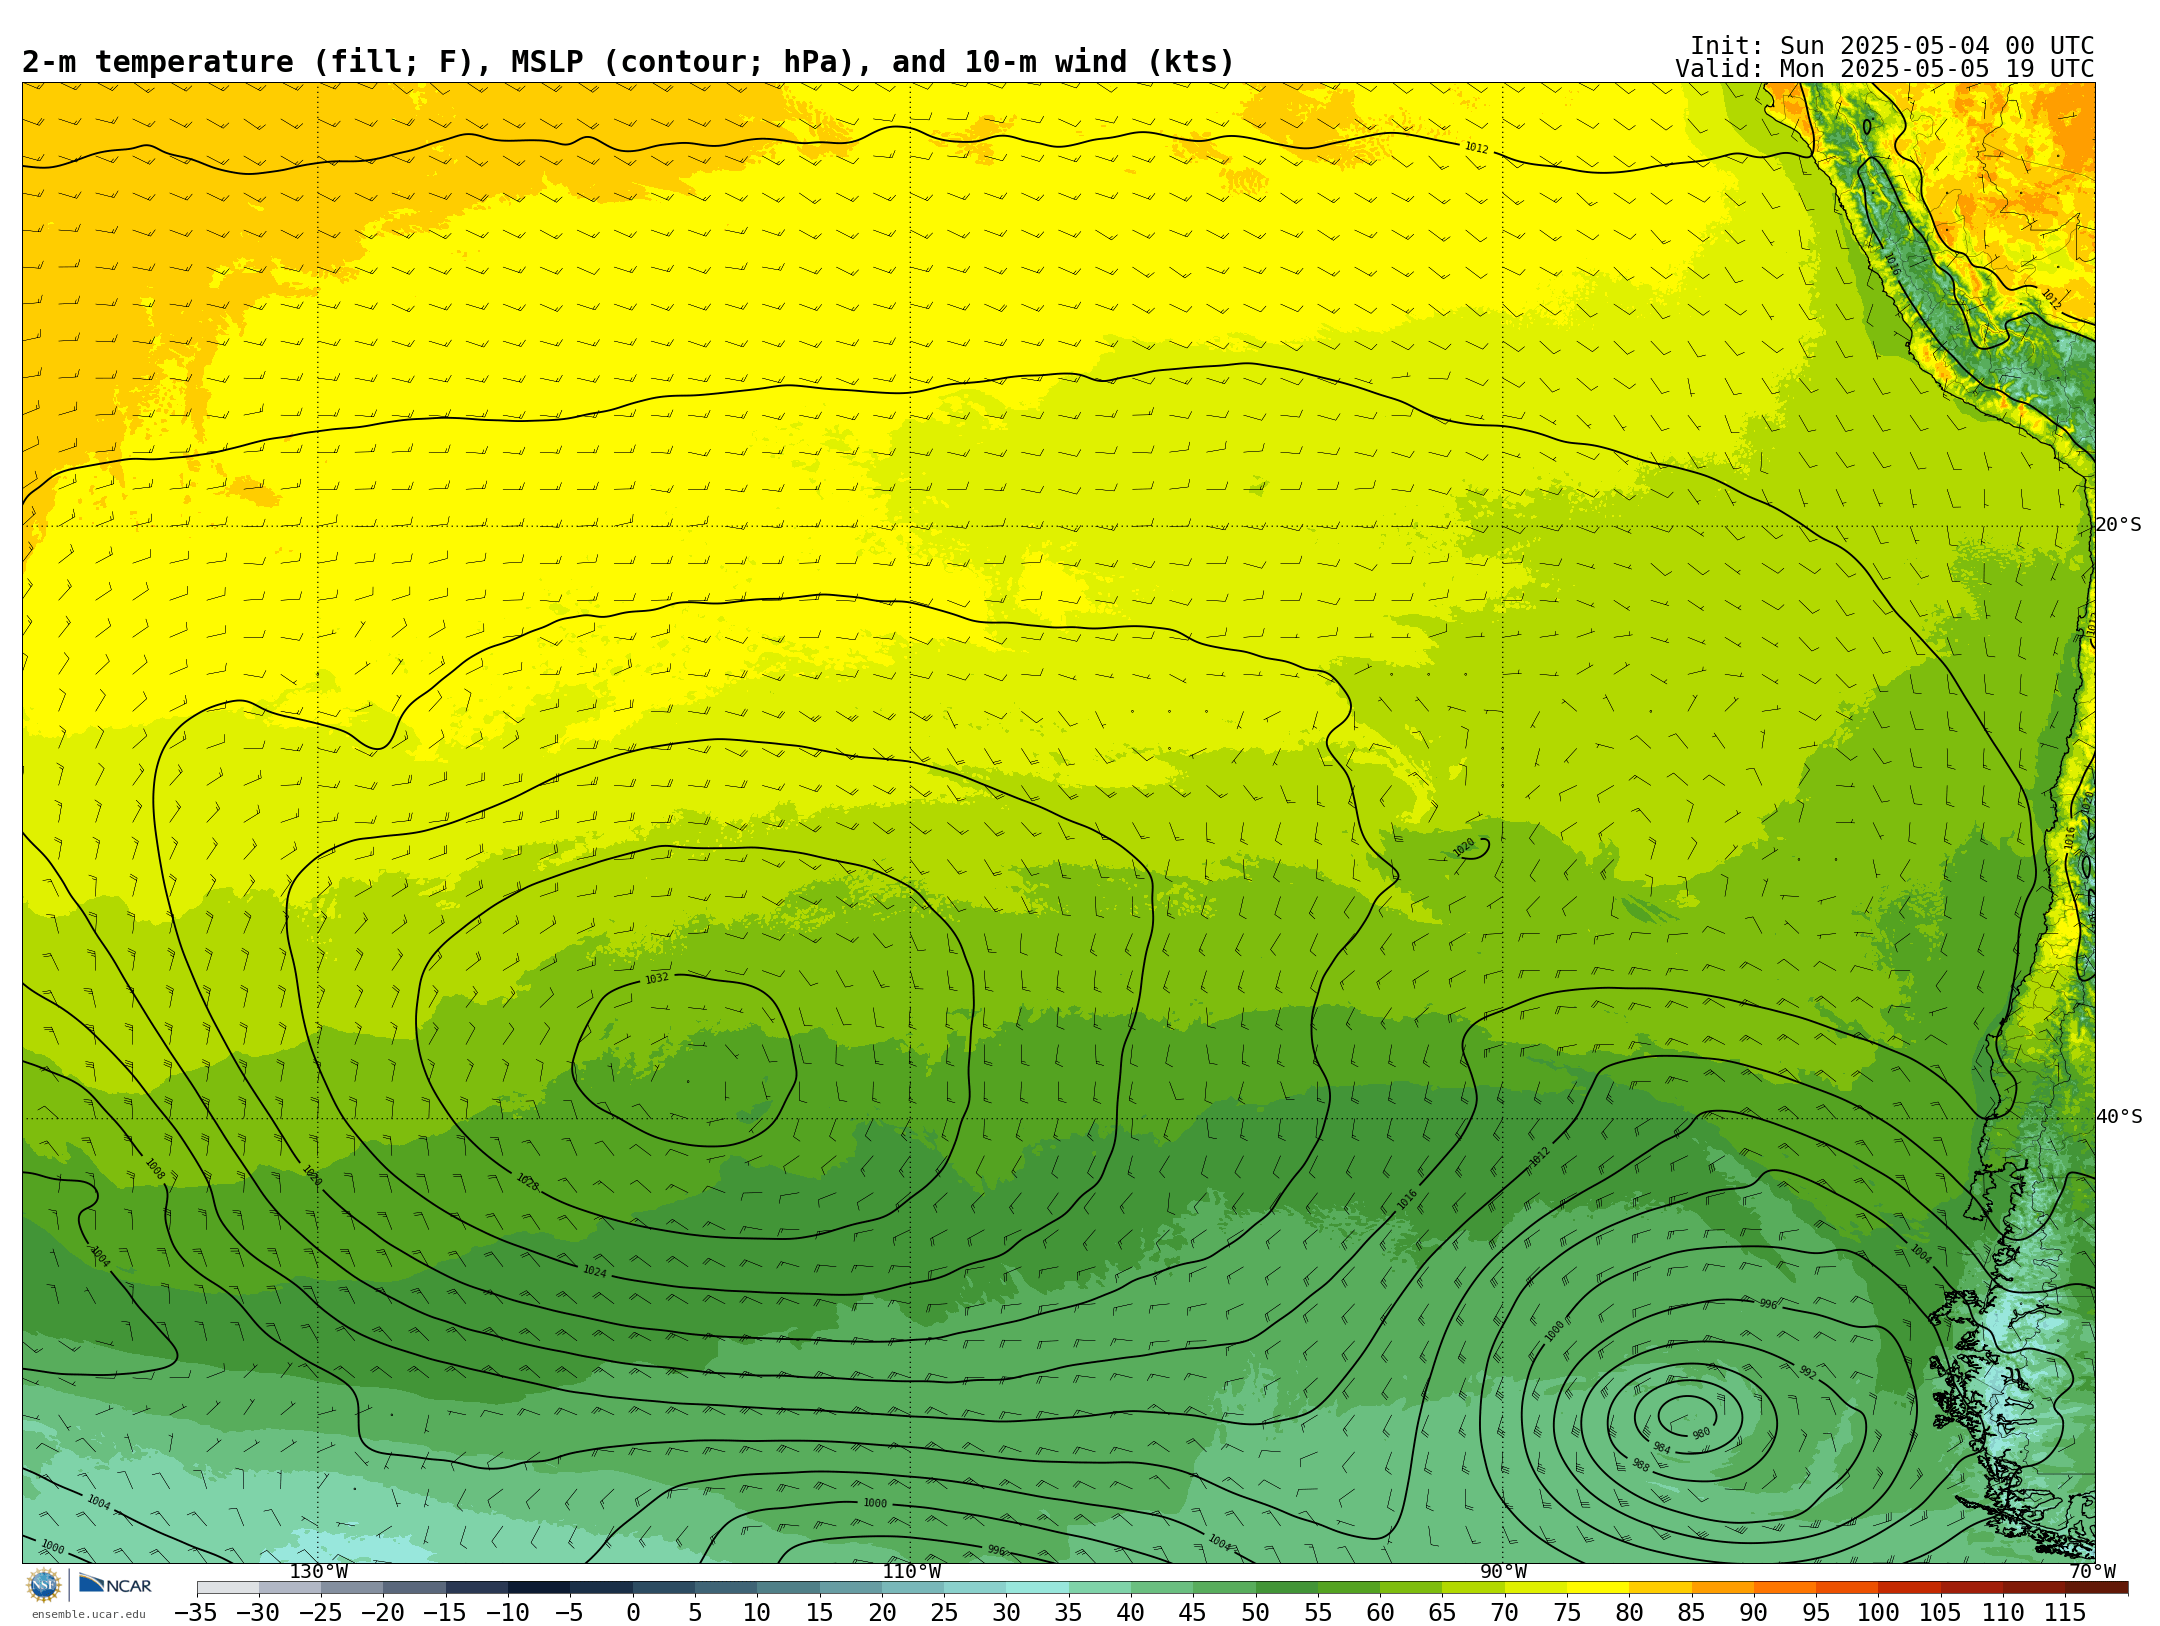Select the 30–35 F colorbar swatch
This screenshot has width=2160, height=1626.
coord(1037,1588)
